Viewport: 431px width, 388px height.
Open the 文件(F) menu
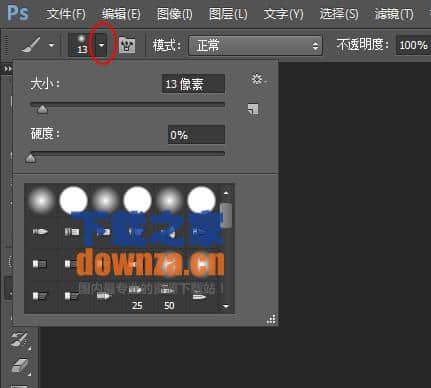coord(66,14)
